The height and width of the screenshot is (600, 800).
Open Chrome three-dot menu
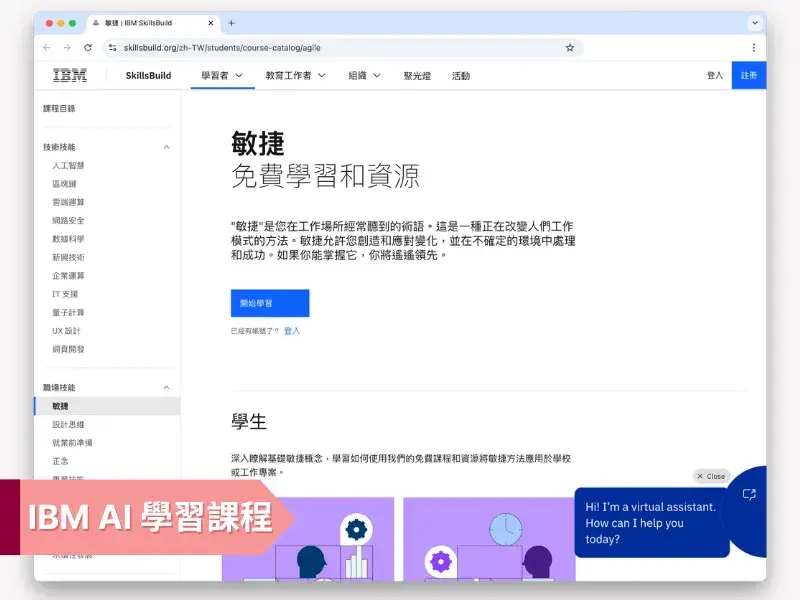(754, 47)
